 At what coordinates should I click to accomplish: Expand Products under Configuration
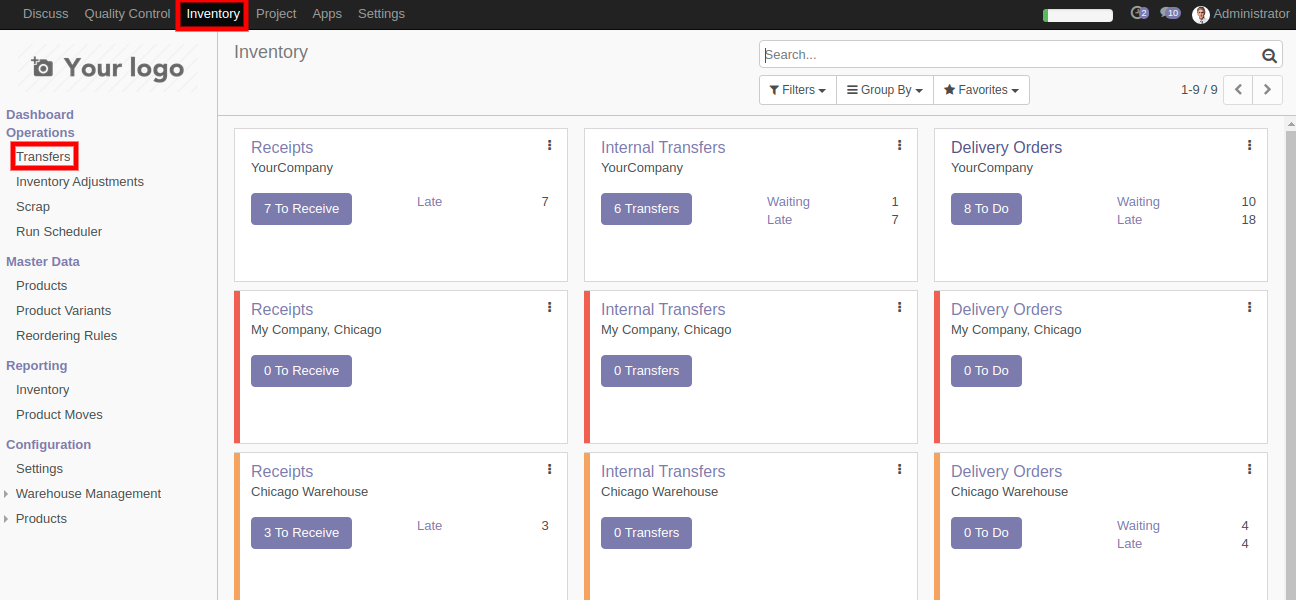[41, 519]
